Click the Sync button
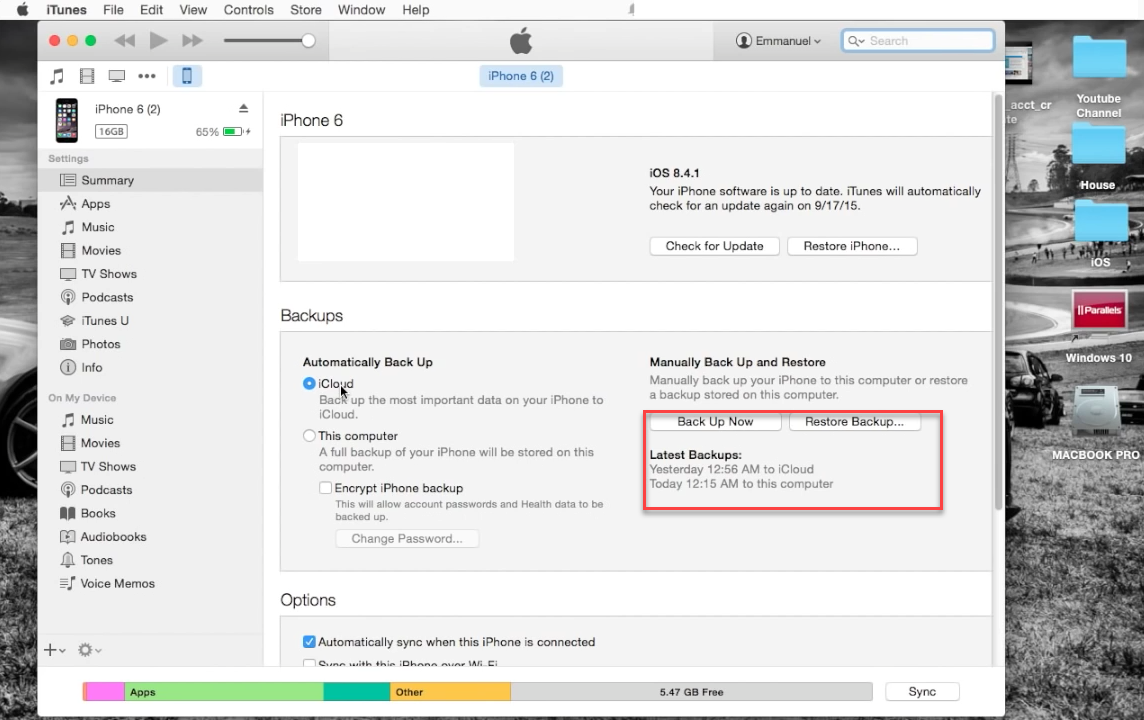This screenshot has width=1144, height=720. [922, 692]
